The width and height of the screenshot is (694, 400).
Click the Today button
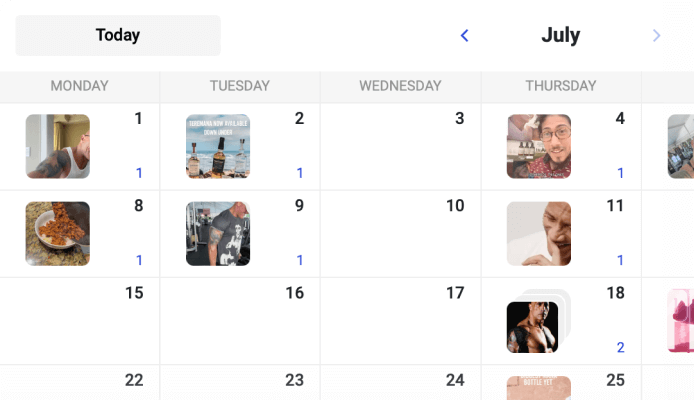coord(118,35)
